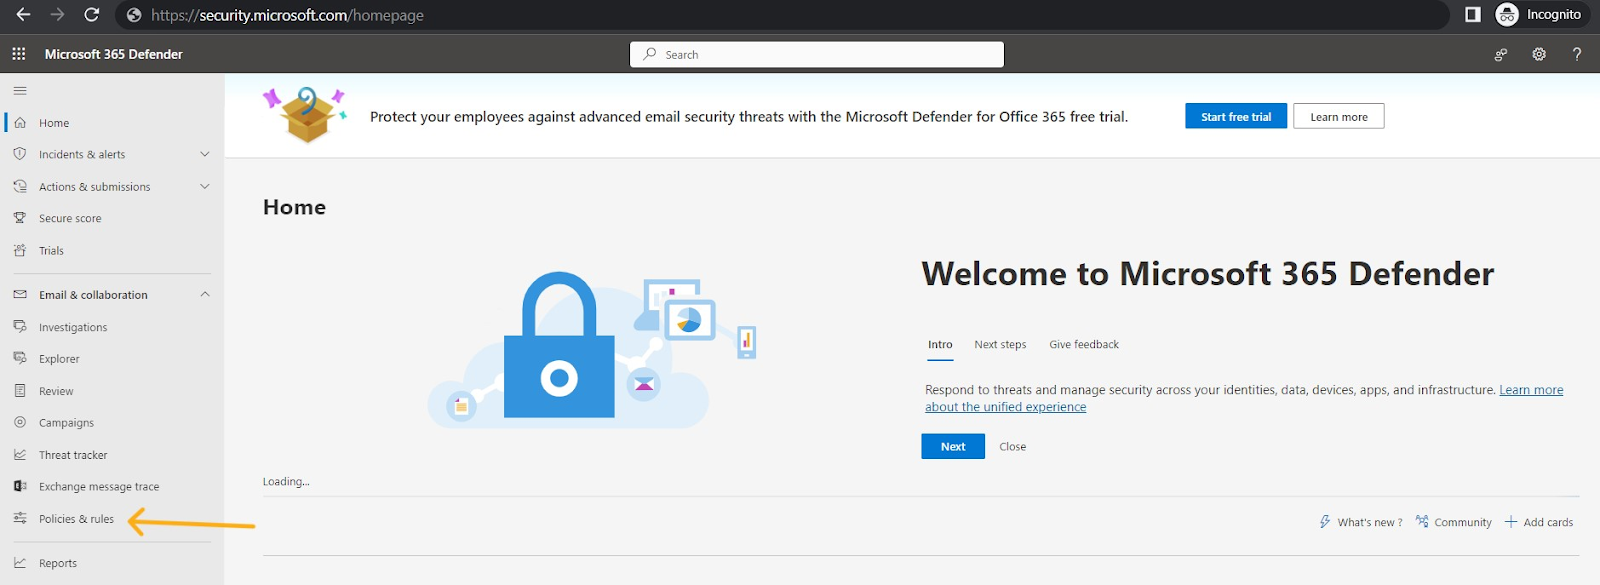This screenshot has height=585, width=1600.
Task: Click Add cards
Action: [x=1539, y=522]
